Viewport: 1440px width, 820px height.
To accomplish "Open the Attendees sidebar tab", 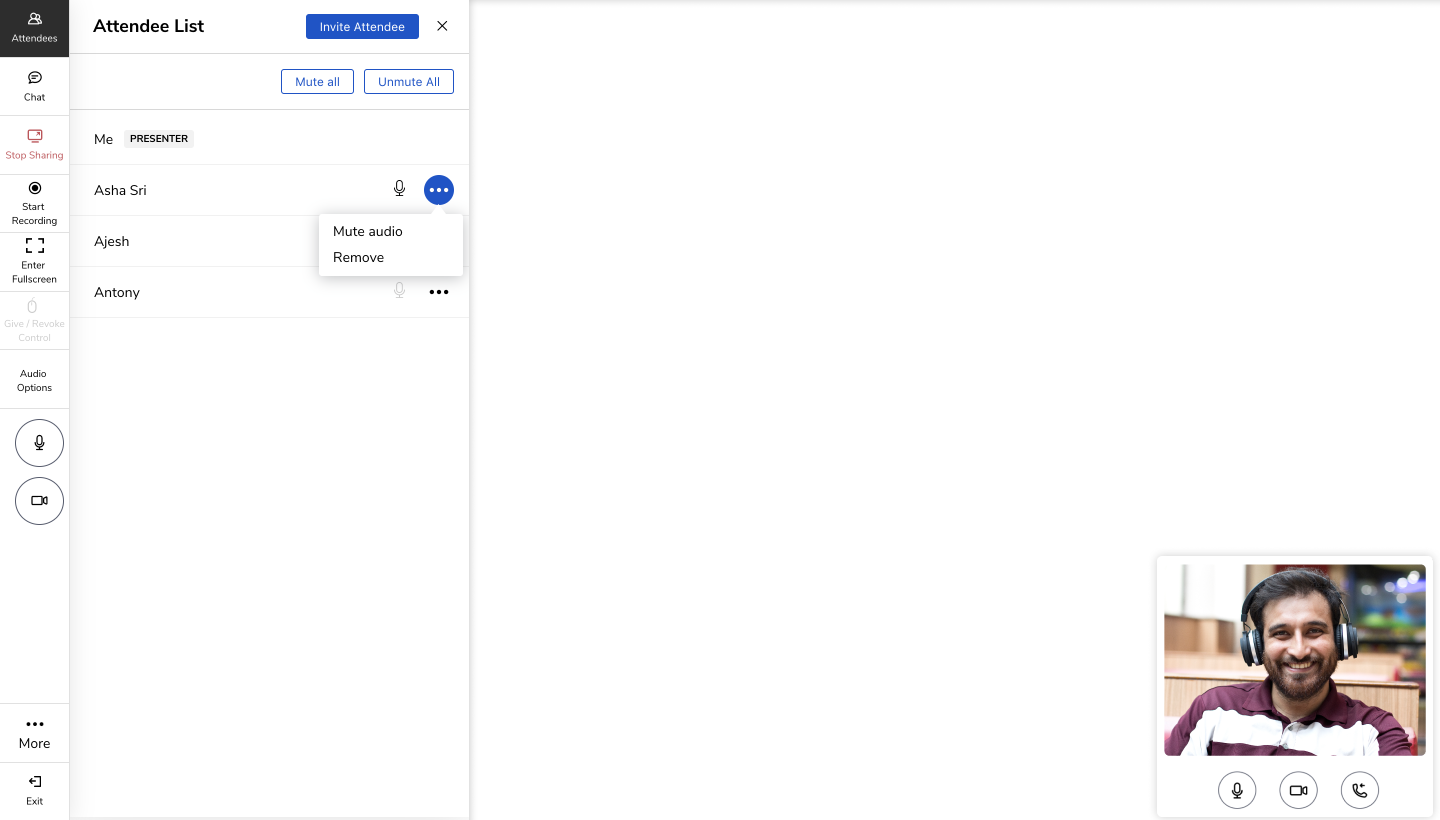I will pyautogui.click(x=34, y=28).
